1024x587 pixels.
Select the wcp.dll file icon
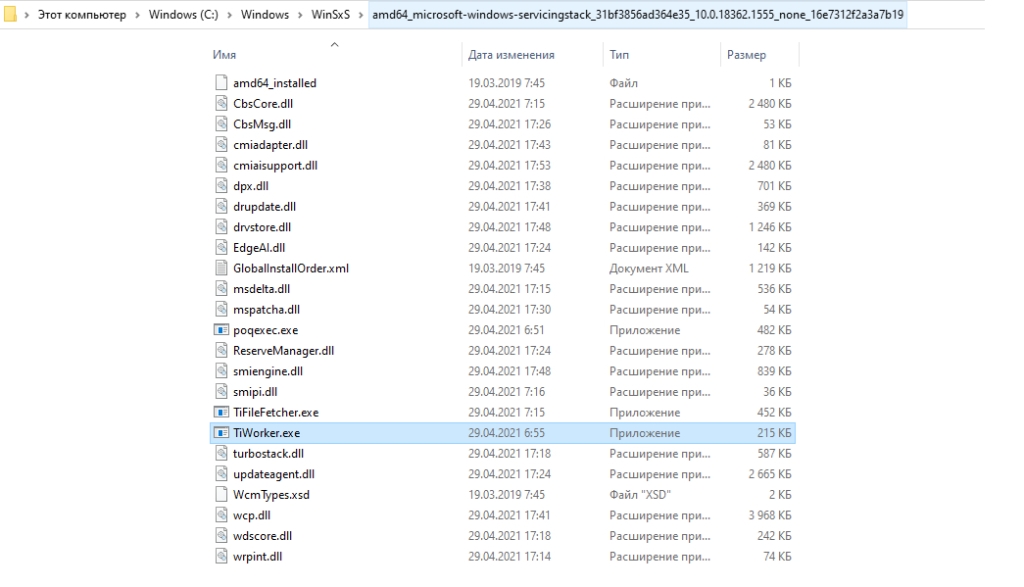point(222,515)
